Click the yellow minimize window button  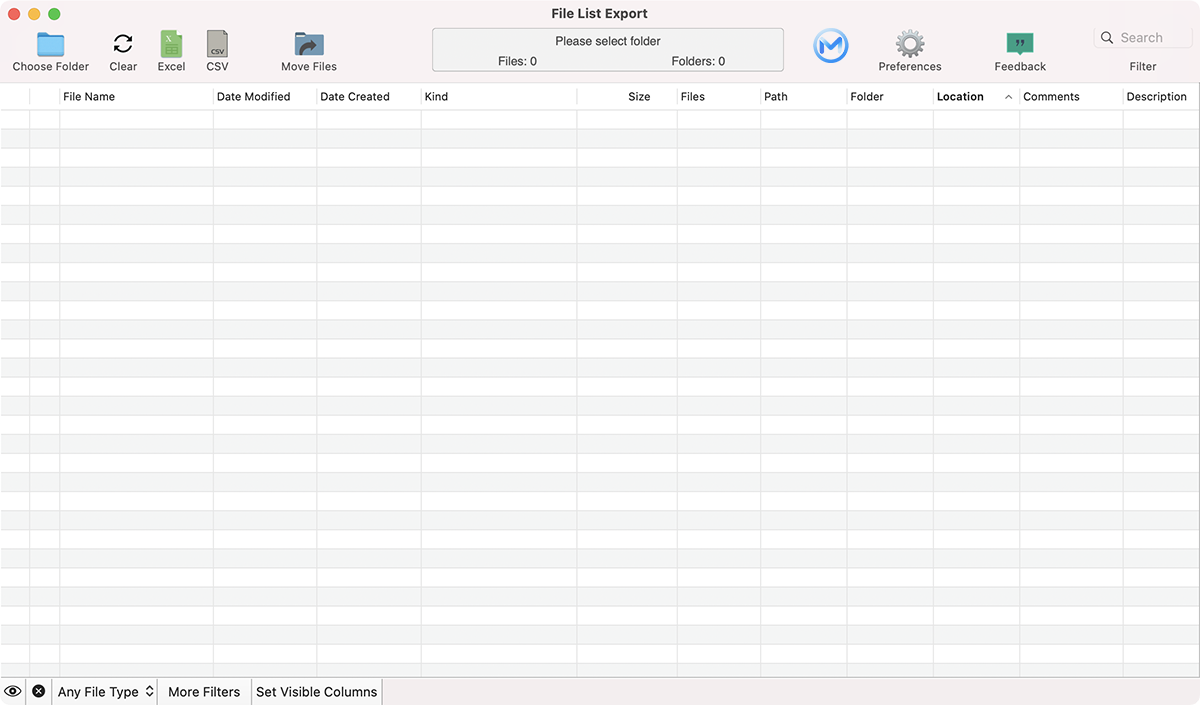34,14
